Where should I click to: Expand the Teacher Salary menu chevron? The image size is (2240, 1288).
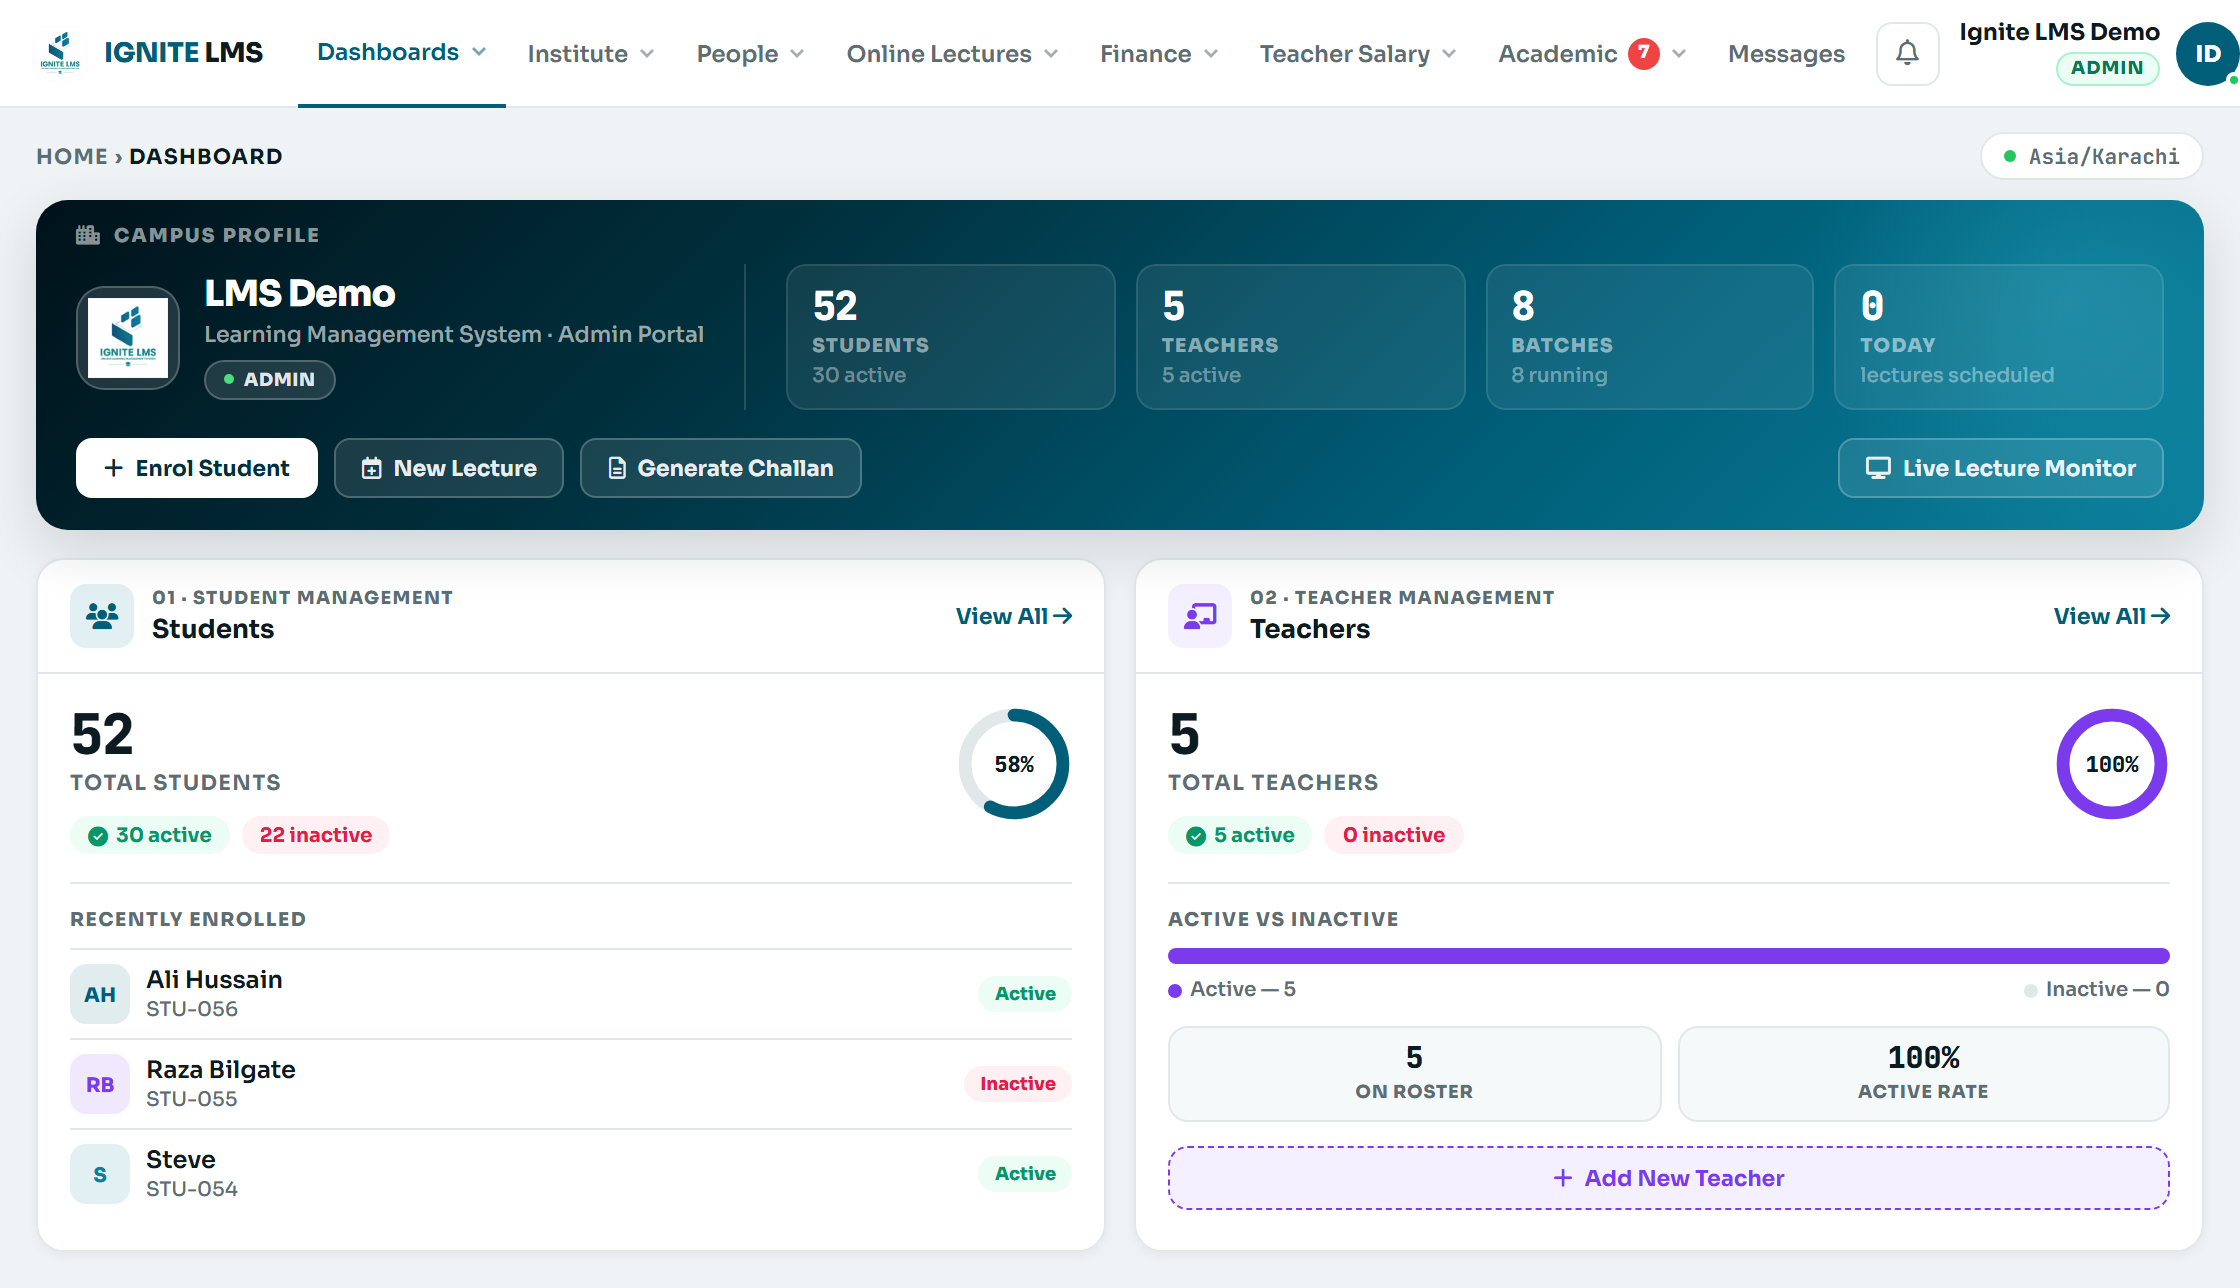(1449, 54)
